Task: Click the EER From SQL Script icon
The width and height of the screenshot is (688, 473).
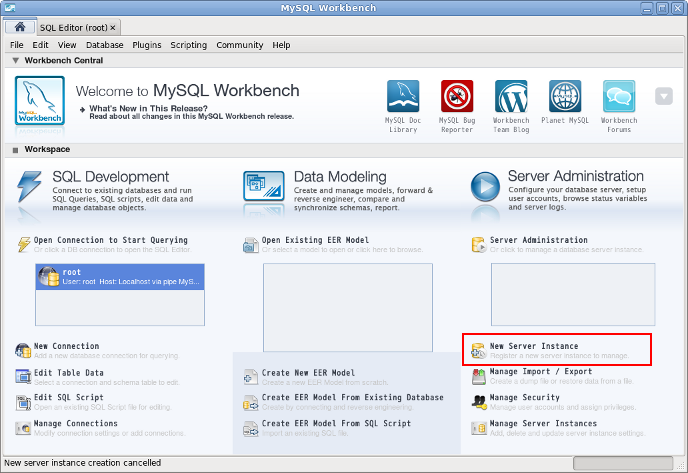Action: pos(251,429)
